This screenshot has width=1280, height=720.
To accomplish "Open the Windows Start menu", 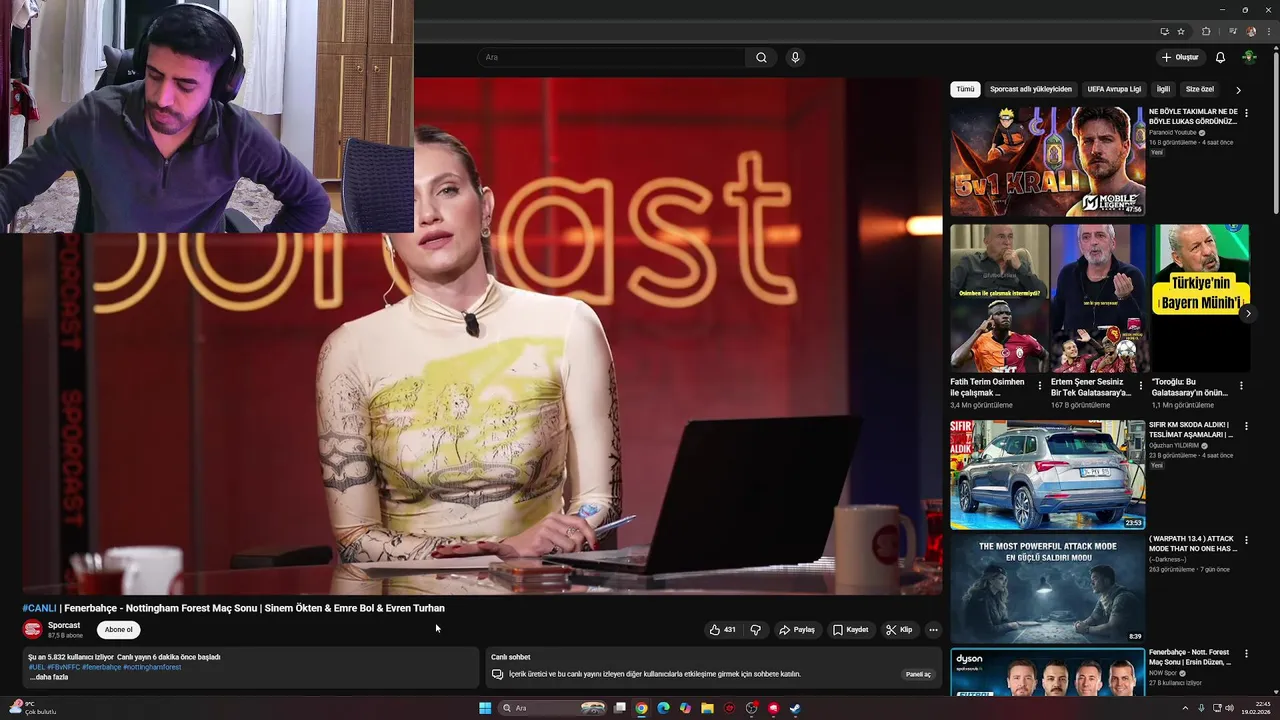I will (485, 708).
